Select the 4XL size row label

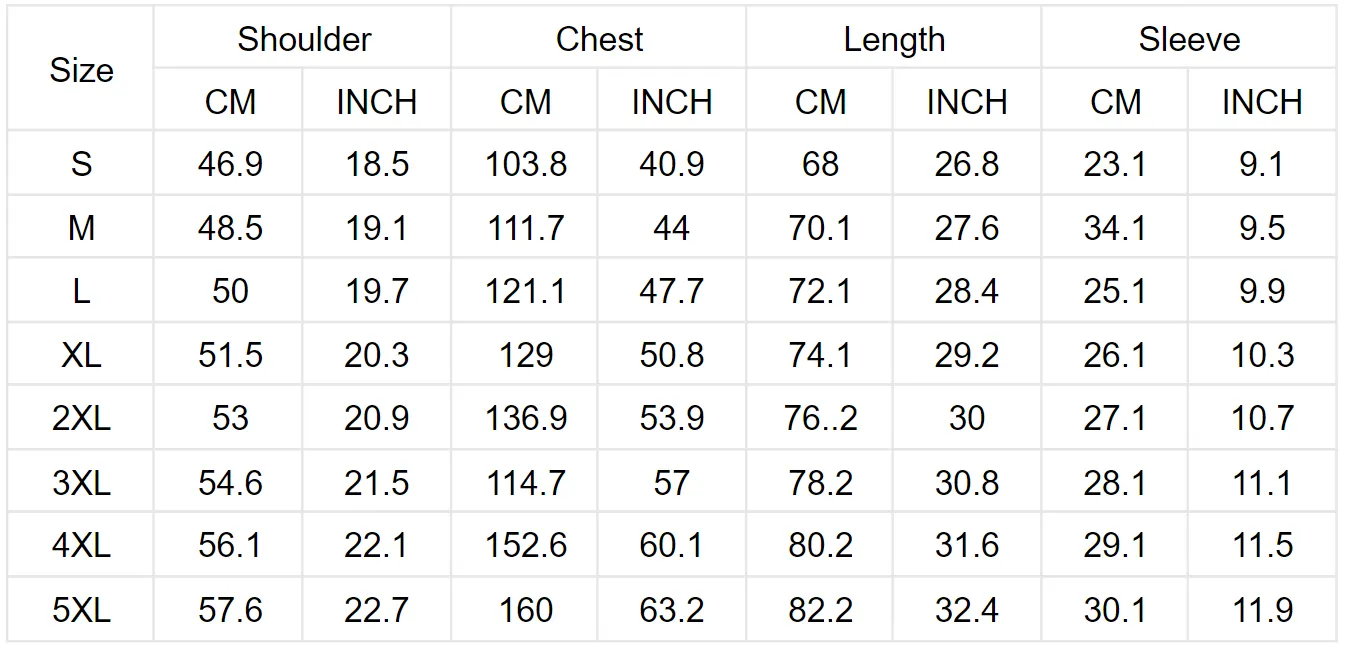(x=81, y=545)
